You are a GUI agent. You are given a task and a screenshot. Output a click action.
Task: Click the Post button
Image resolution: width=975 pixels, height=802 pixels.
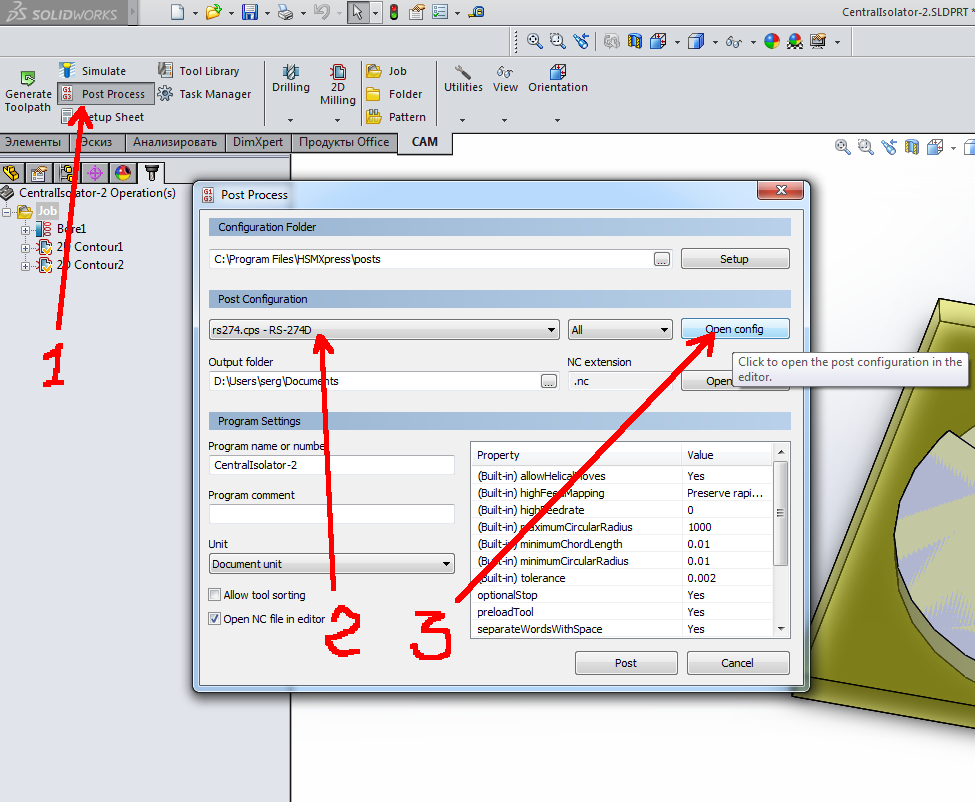(x=626, y=663)
